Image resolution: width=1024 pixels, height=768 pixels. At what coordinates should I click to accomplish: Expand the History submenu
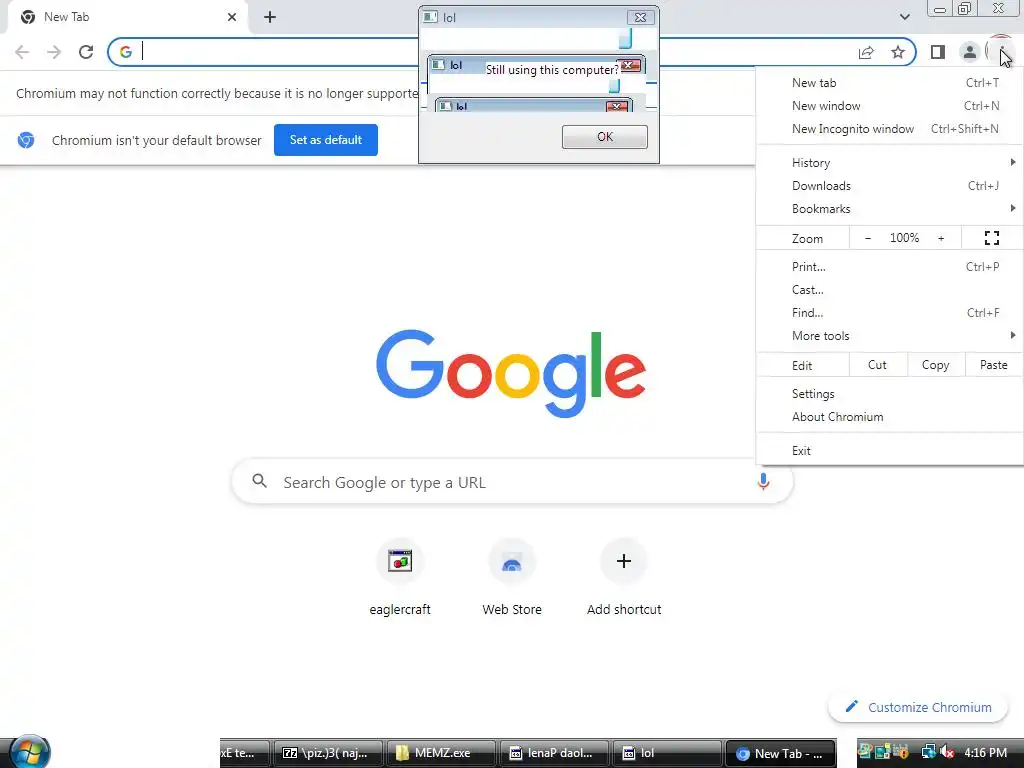pos(889,163)
